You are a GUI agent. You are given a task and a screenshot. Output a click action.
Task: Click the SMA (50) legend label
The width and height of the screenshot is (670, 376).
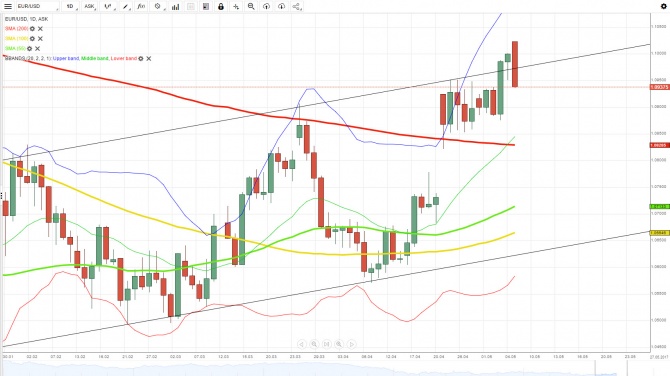click(15, 48)
